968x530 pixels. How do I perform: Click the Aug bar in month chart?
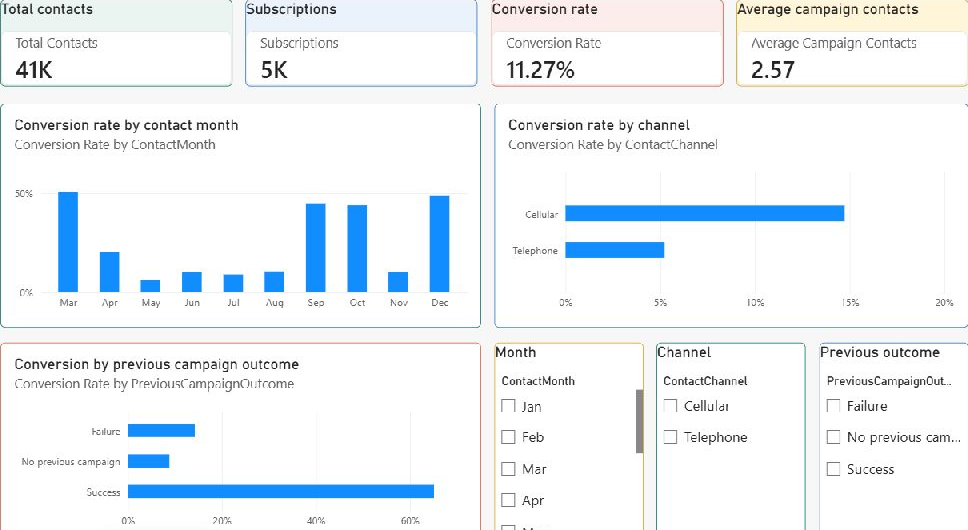(274, 281)
